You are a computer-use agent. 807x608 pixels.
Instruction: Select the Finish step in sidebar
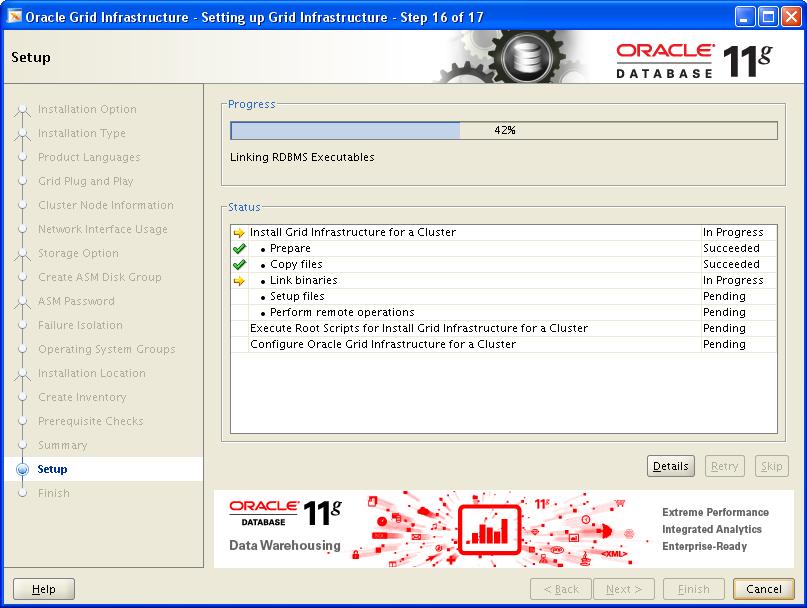click(x=54, y=493)
